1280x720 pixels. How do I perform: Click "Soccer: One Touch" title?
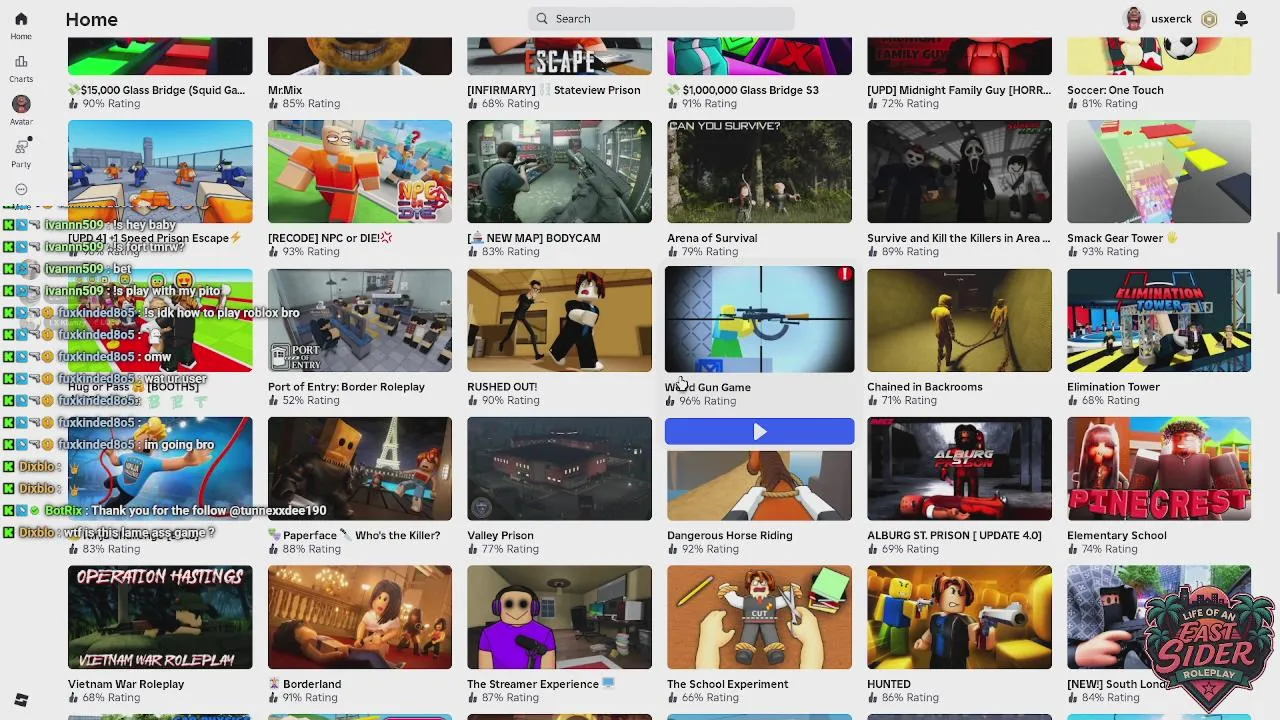1115,90
